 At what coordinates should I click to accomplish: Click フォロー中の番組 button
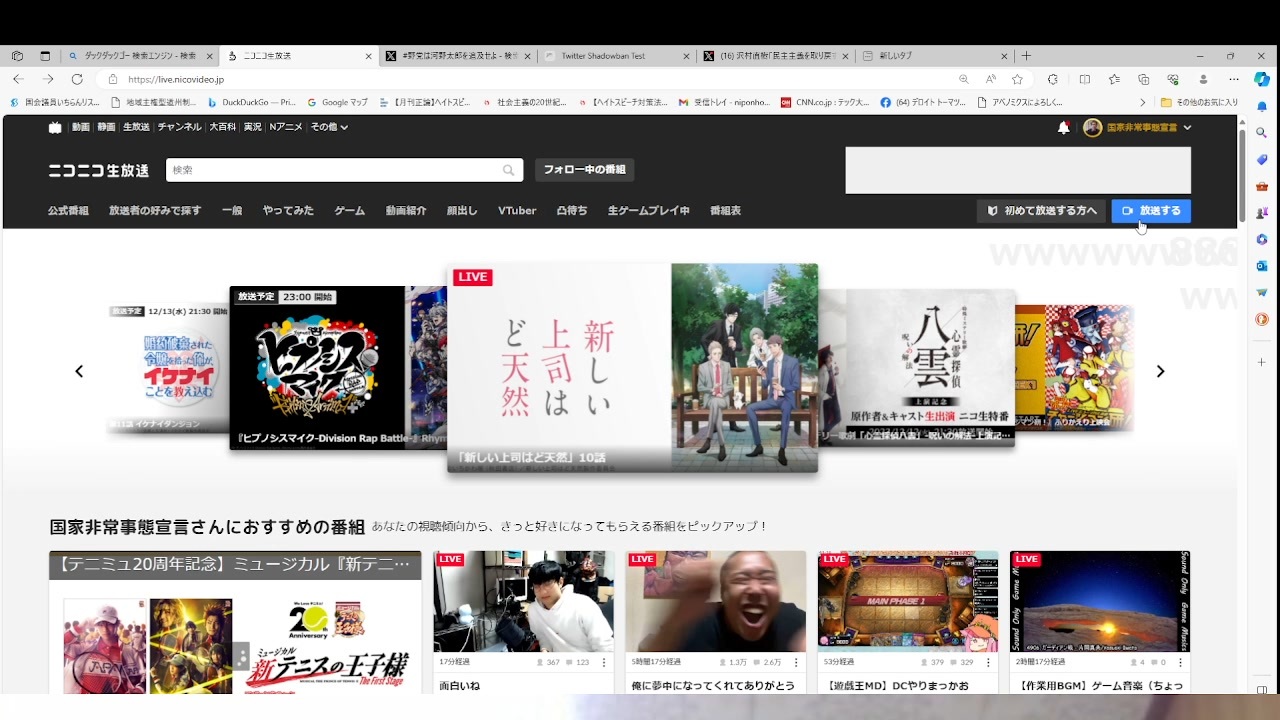pyautogui.click(x=584, y=170)
